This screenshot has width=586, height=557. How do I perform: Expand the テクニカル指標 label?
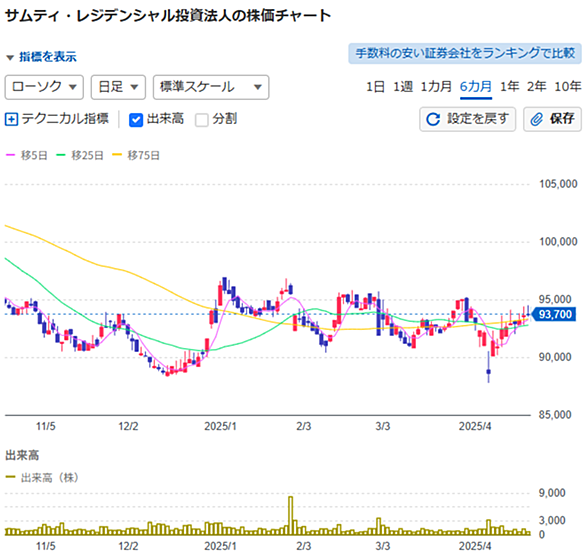(65, 119)
